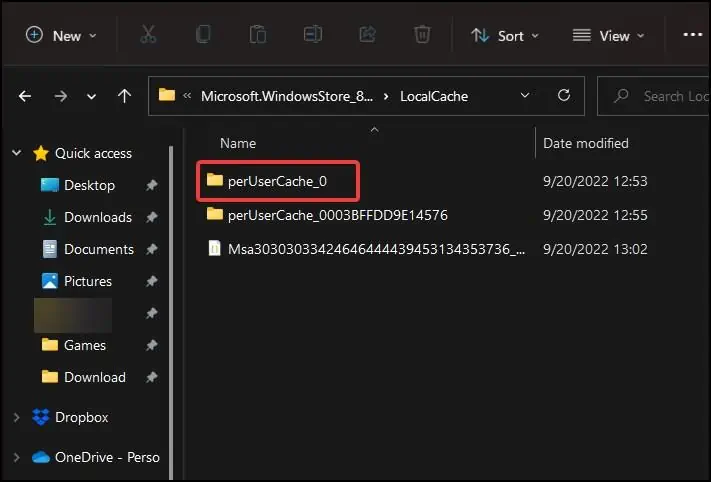This screenshot has height=482, width=711.
Task: Go up one folder level
Action: (124, 96)
